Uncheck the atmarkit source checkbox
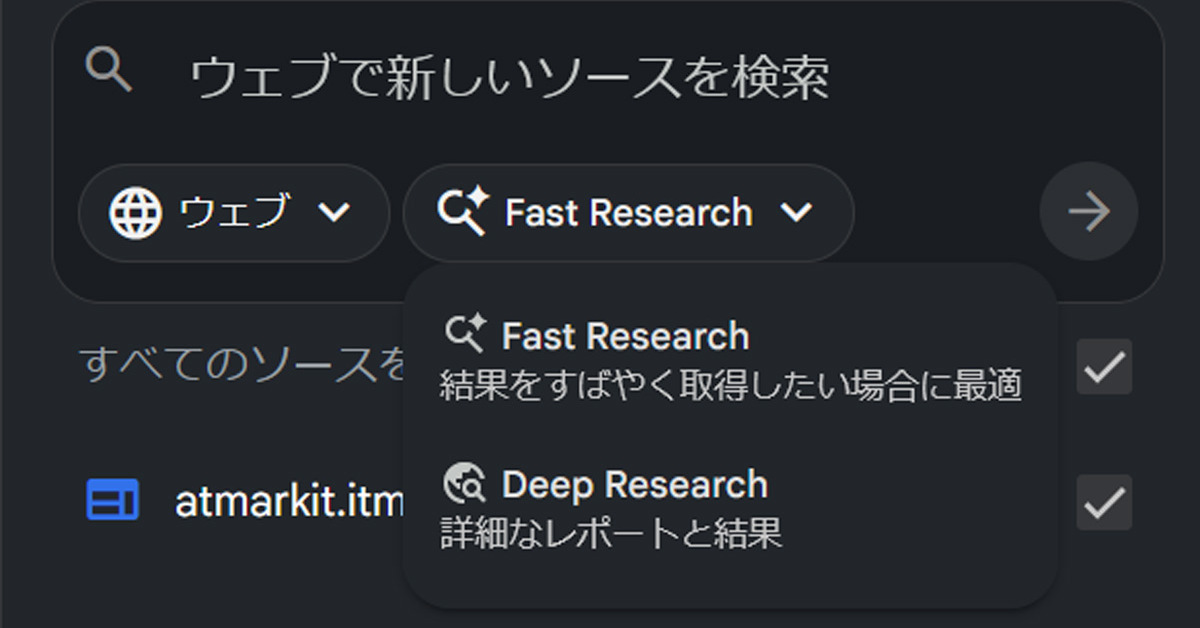 pyautogui.click(x=1104, y=502)
